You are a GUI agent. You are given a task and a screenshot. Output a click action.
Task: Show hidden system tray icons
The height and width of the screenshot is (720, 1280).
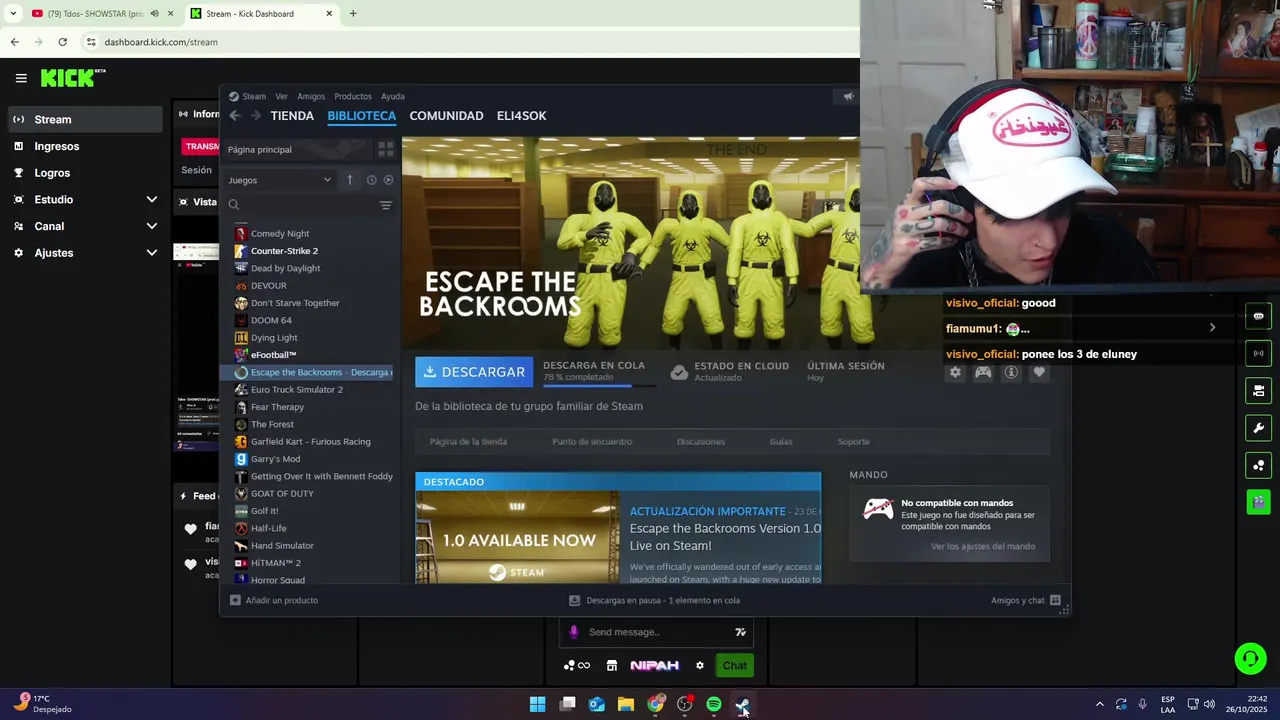[x=1099, y=704]
